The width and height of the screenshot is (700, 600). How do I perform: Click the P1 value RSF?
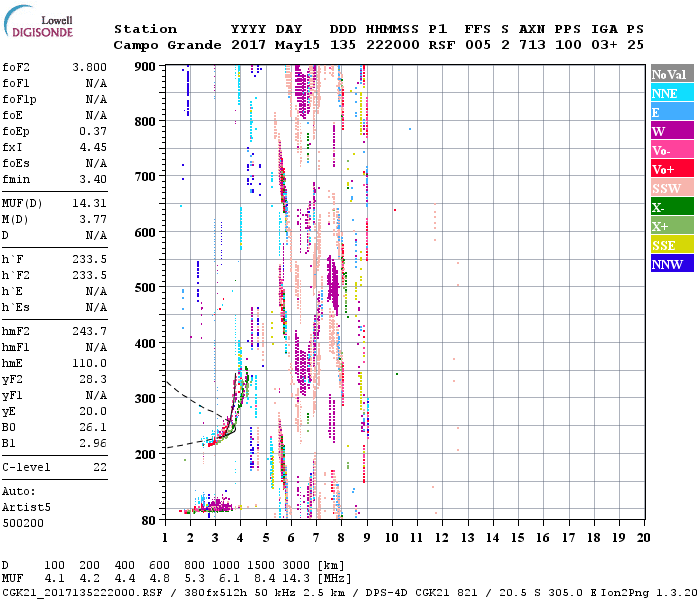[x=442, y=45]
